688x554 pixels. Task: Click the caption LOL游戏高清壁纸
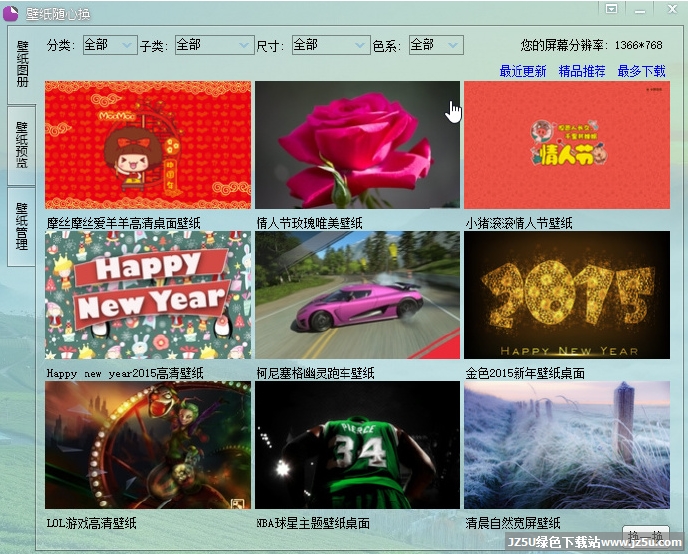point(91,523)
